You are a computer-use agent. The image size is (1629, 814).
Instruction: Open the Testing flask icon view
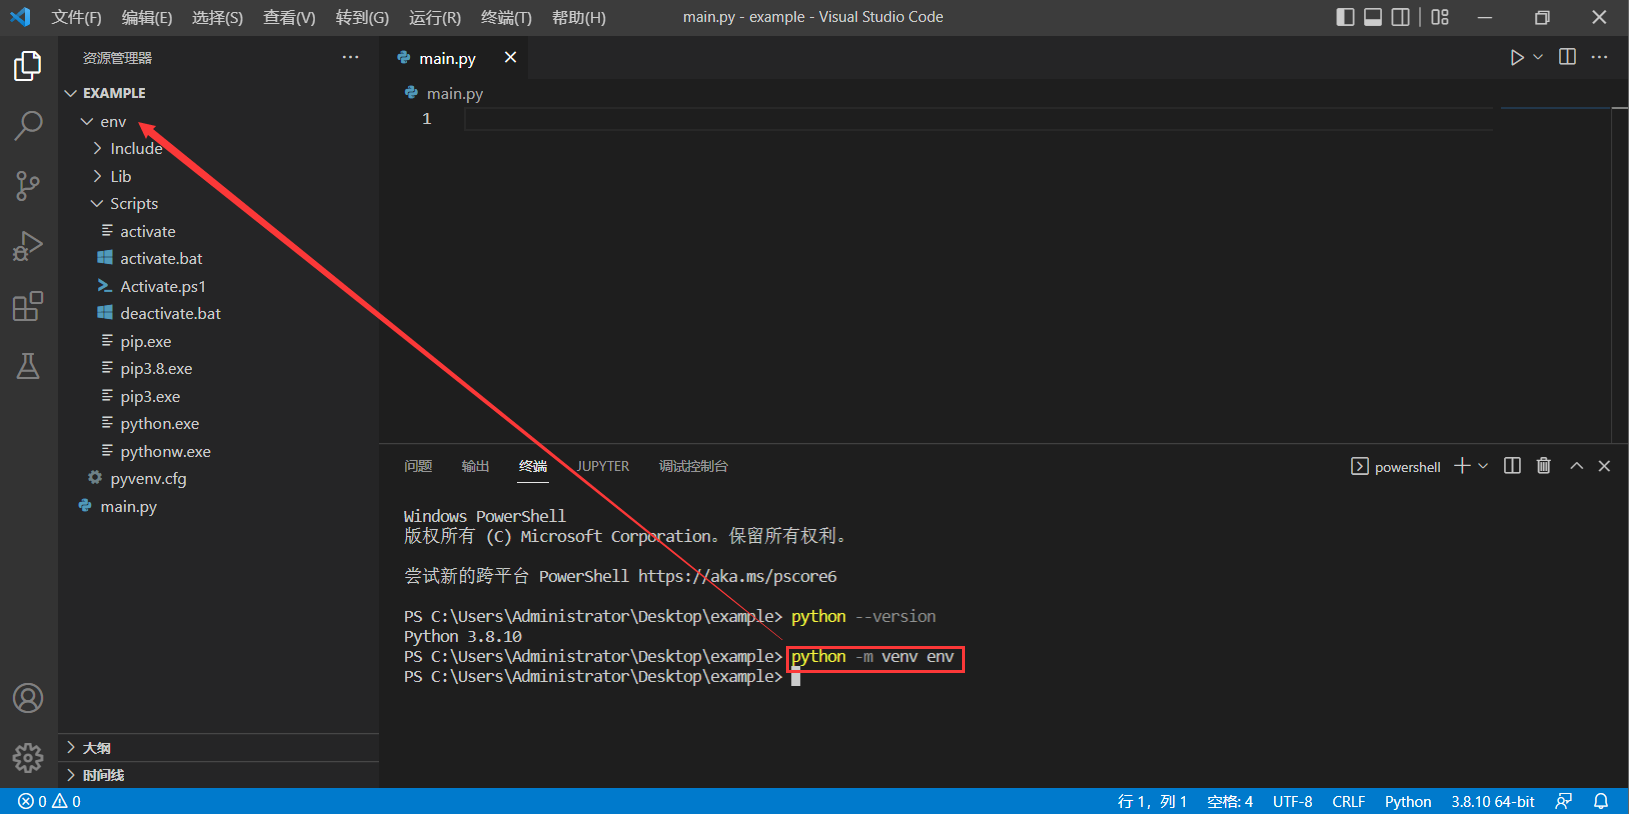[x=28, y=366]
